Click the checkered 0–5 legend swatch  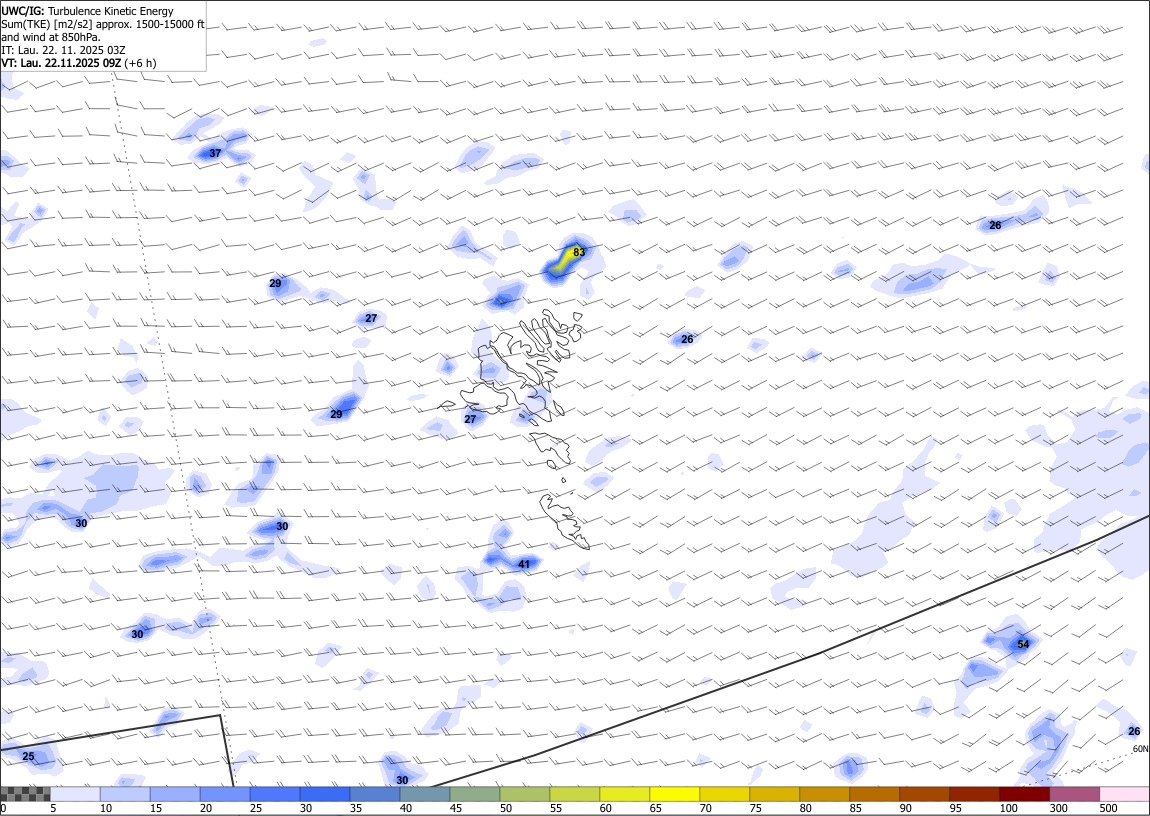tap(26, 794)
